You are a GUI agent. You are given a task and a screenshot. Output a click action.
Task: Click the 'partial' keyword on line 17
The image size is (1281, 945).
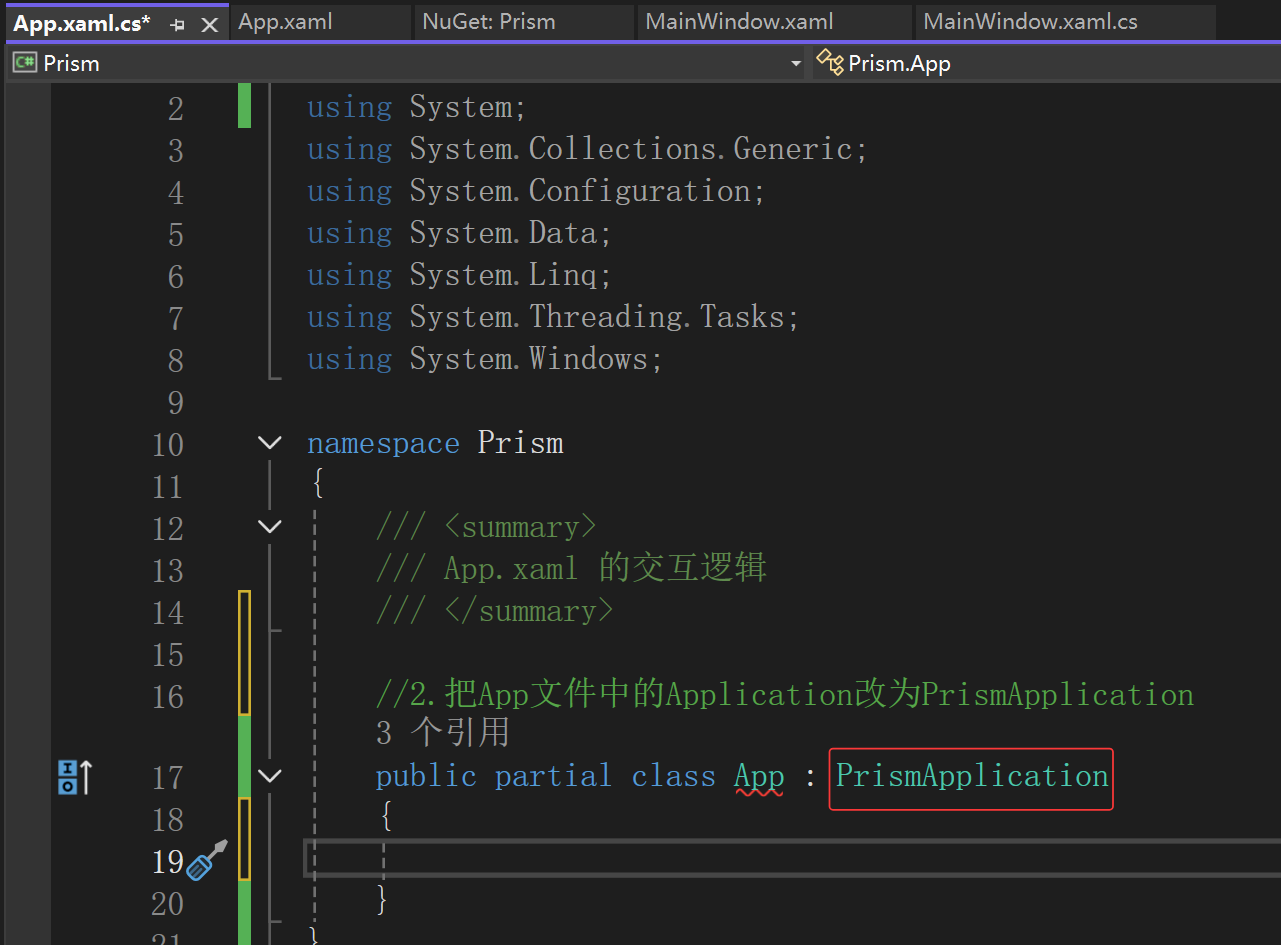(x=553, y=776)
